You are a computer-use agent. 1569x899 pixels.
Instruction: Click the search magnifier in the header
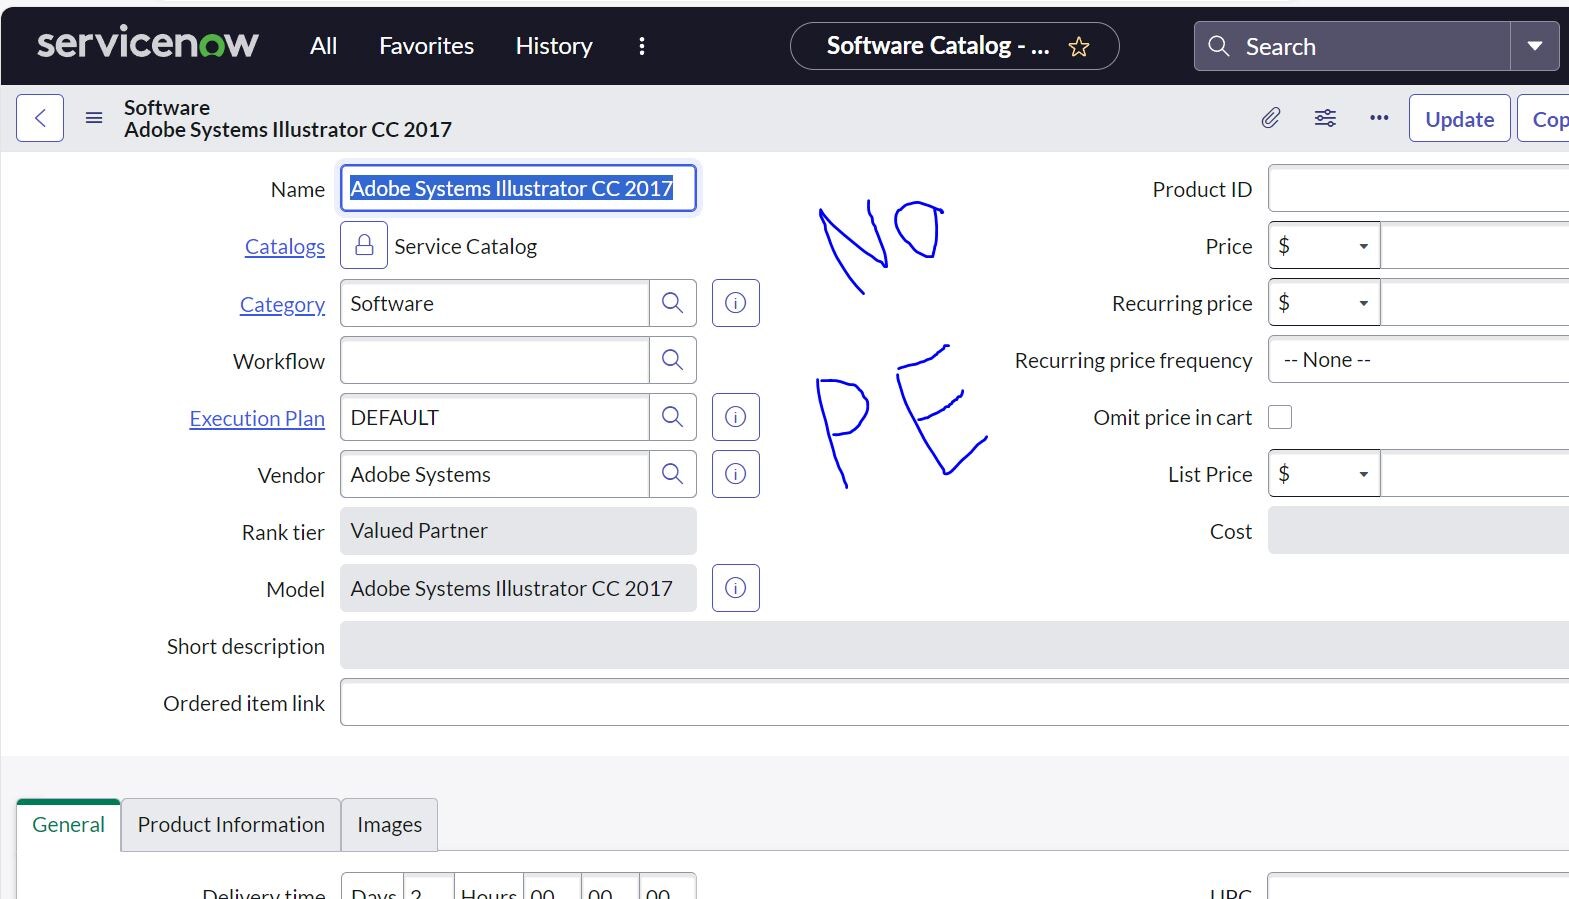pyautogui.click(x=1218, y=47)
